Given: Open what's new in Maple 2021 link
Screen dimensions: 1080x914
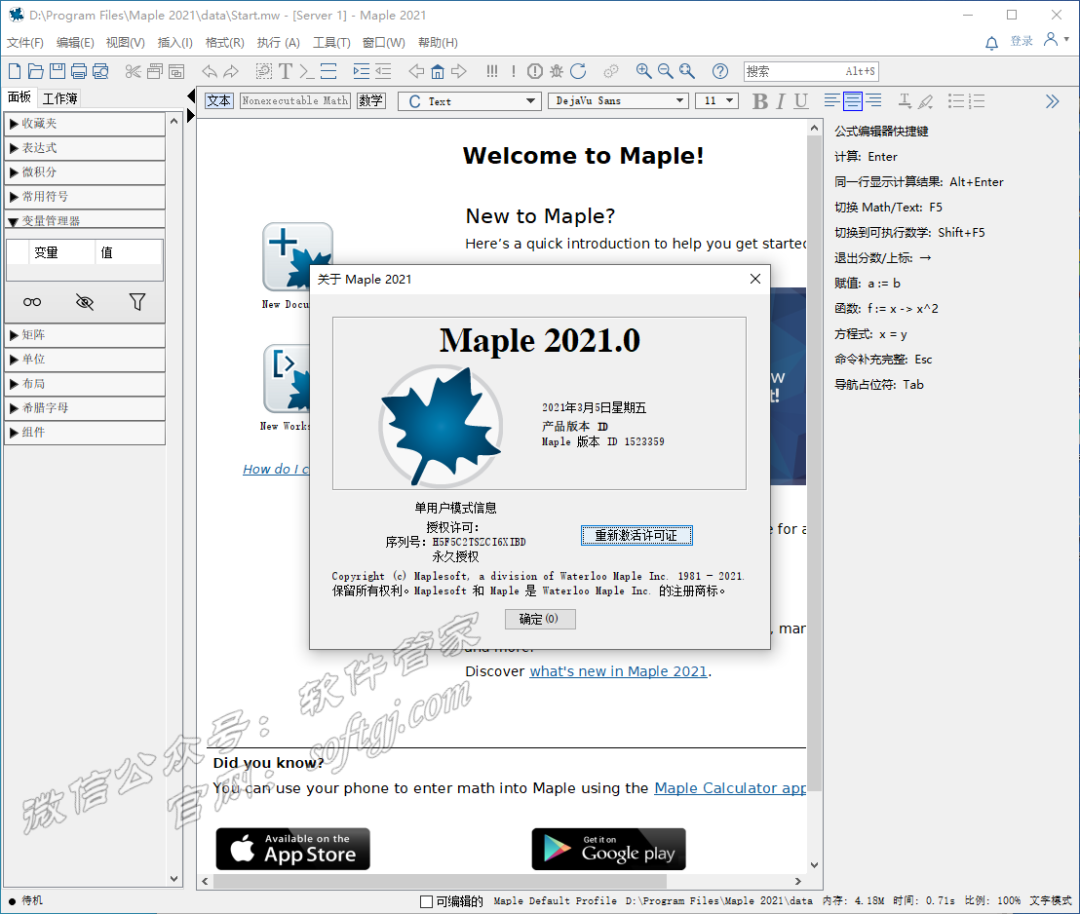Looking at the screenshot, I should pyautogui.click(x=618, y=672).
